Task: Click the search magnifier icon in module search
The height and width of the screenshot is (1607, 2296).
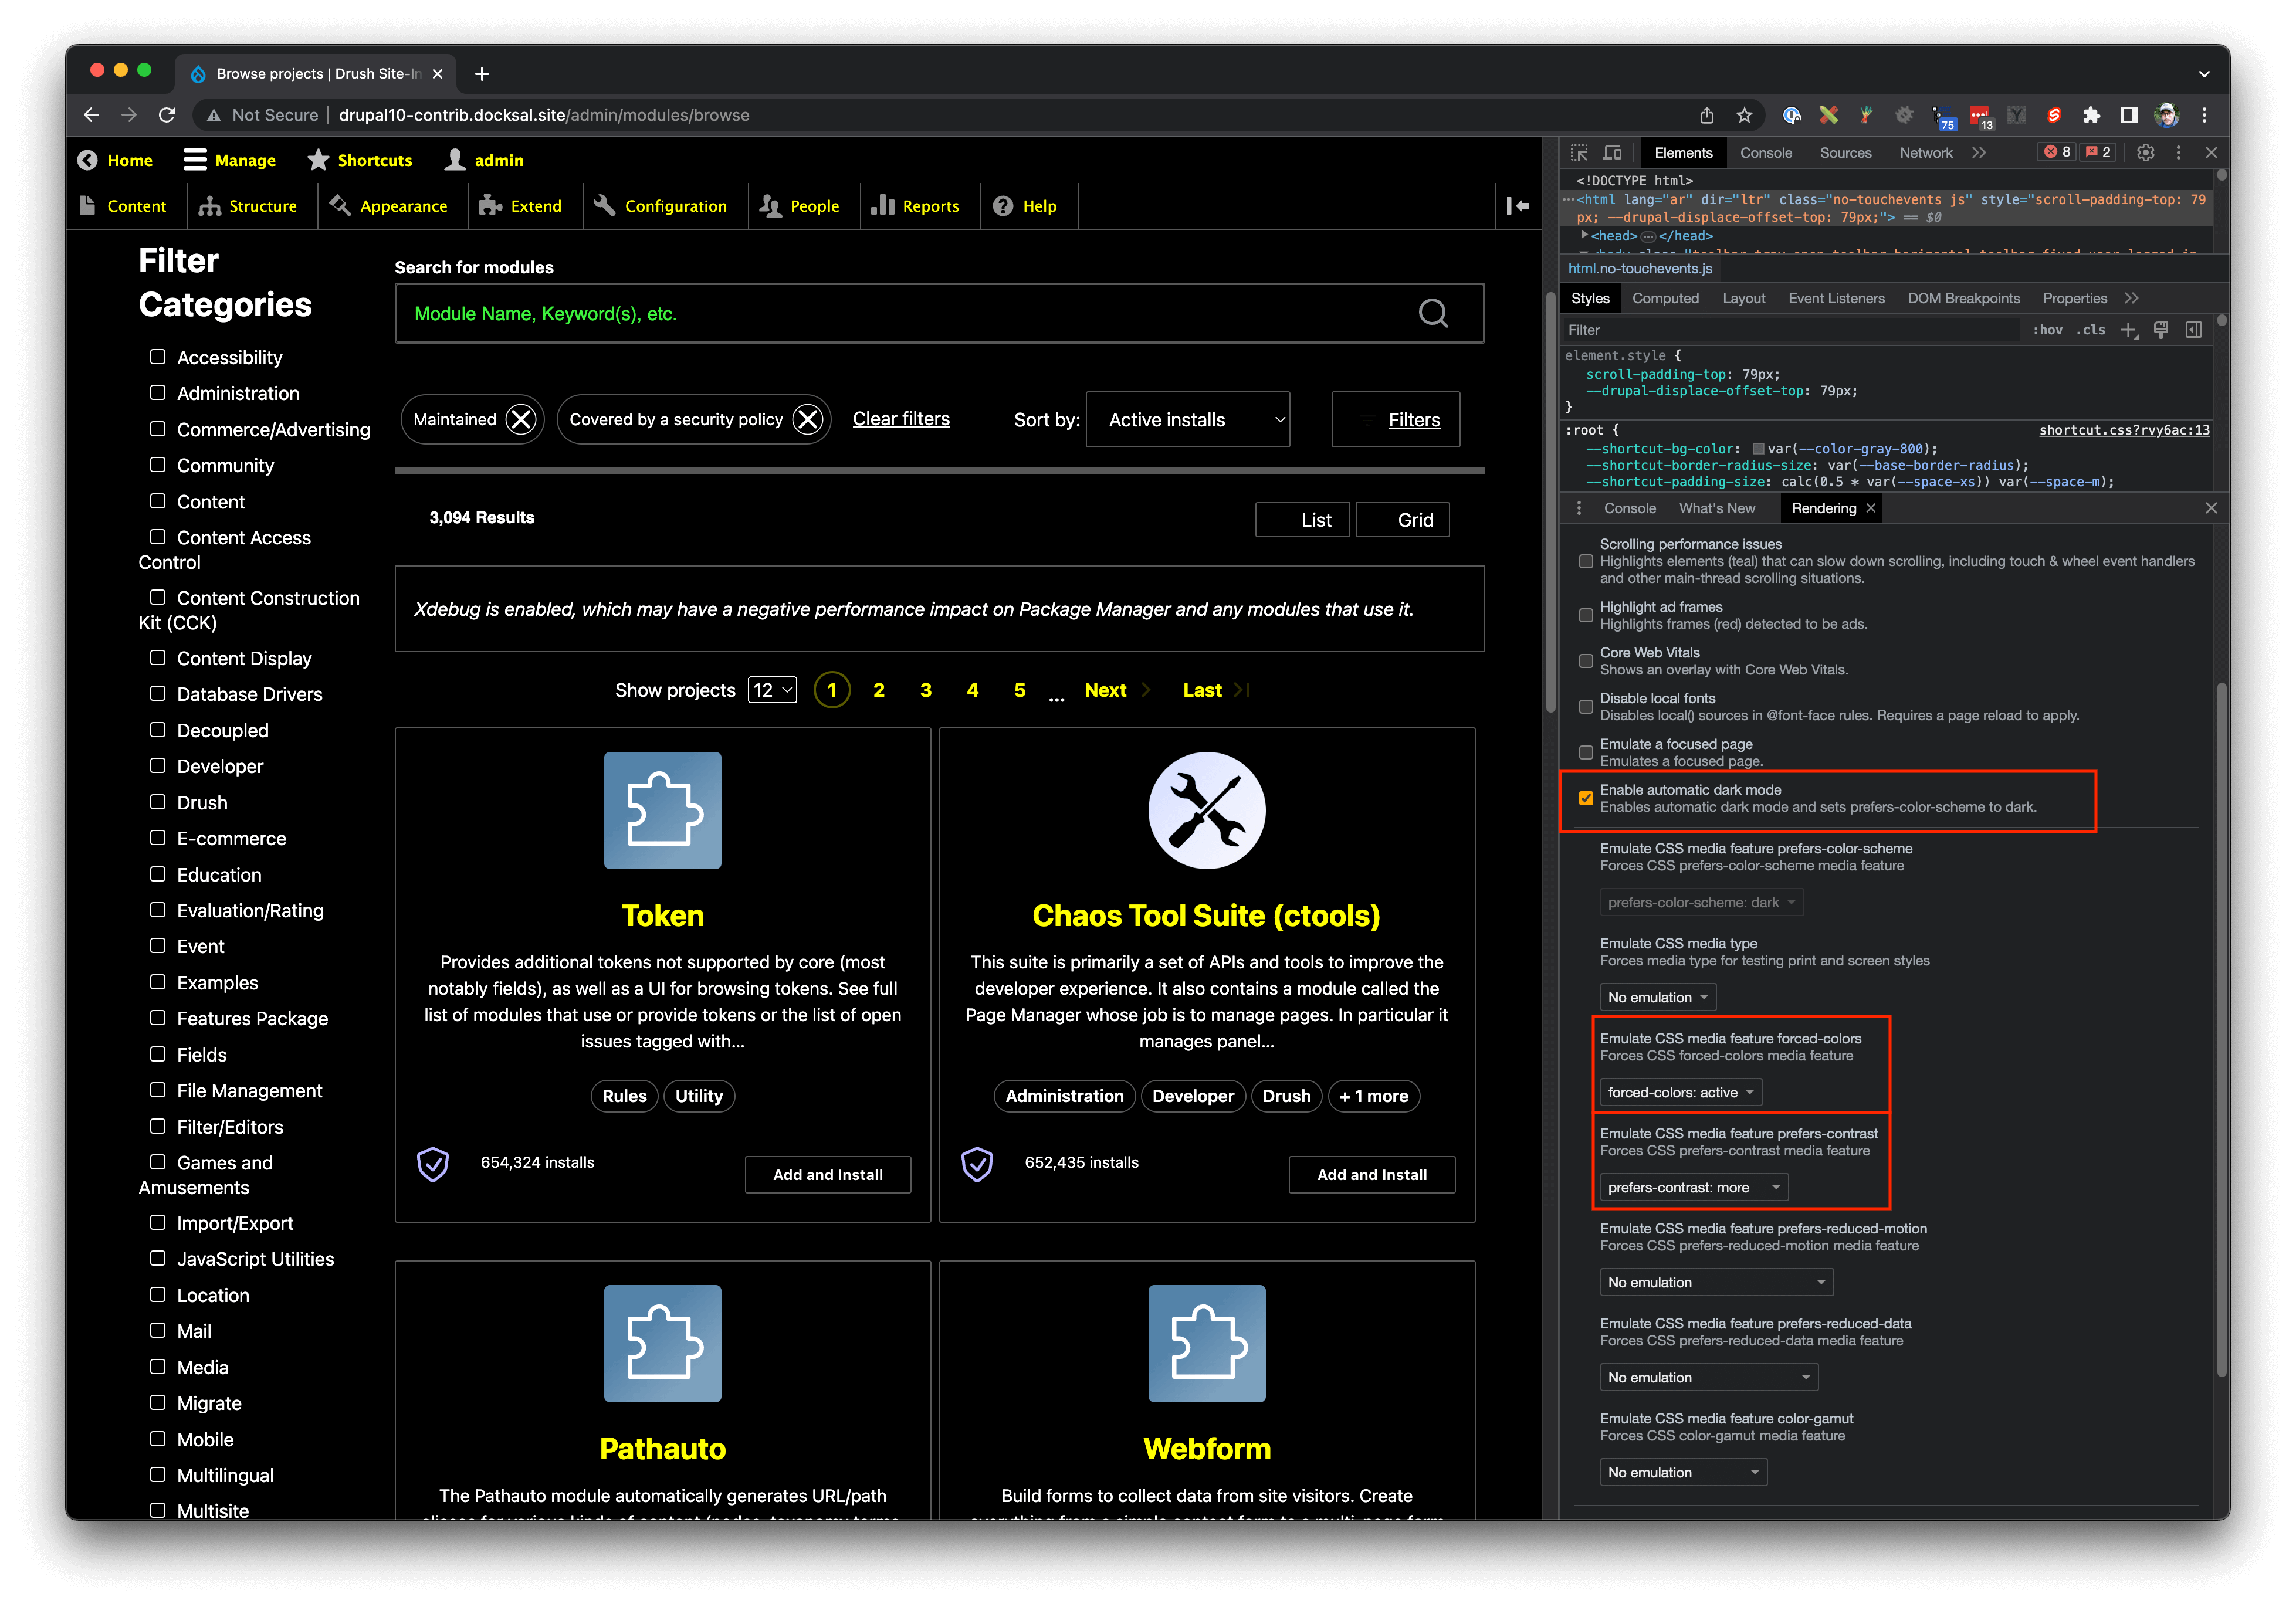Action: 1432,314
